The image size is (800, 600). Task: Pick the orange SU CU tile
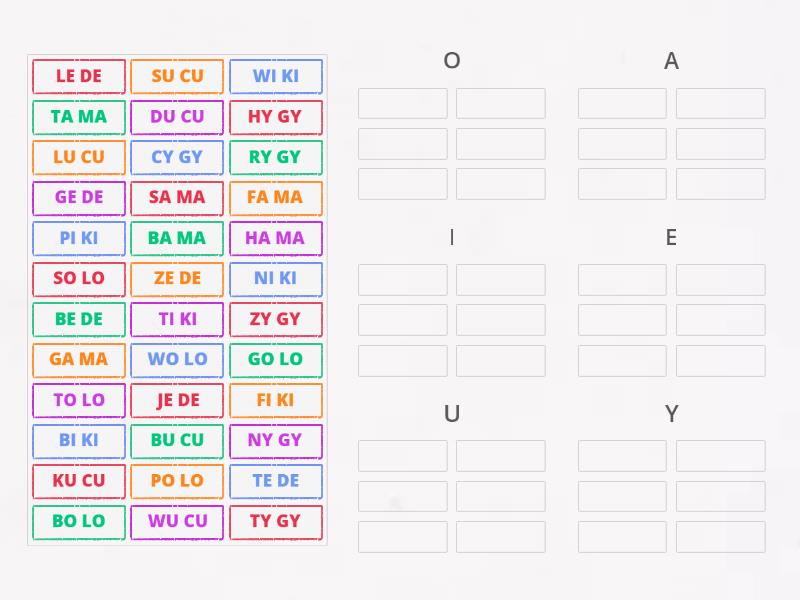pyautogui.click(x=177, y=76)
